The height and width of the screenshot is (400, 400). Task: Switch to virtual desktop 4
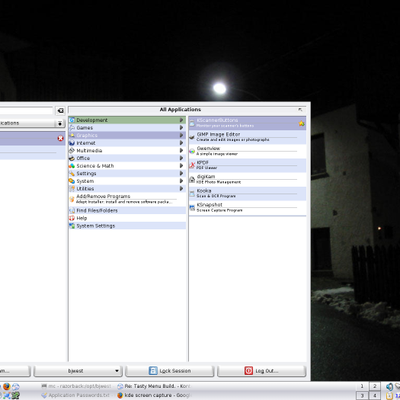click(375, 396)
